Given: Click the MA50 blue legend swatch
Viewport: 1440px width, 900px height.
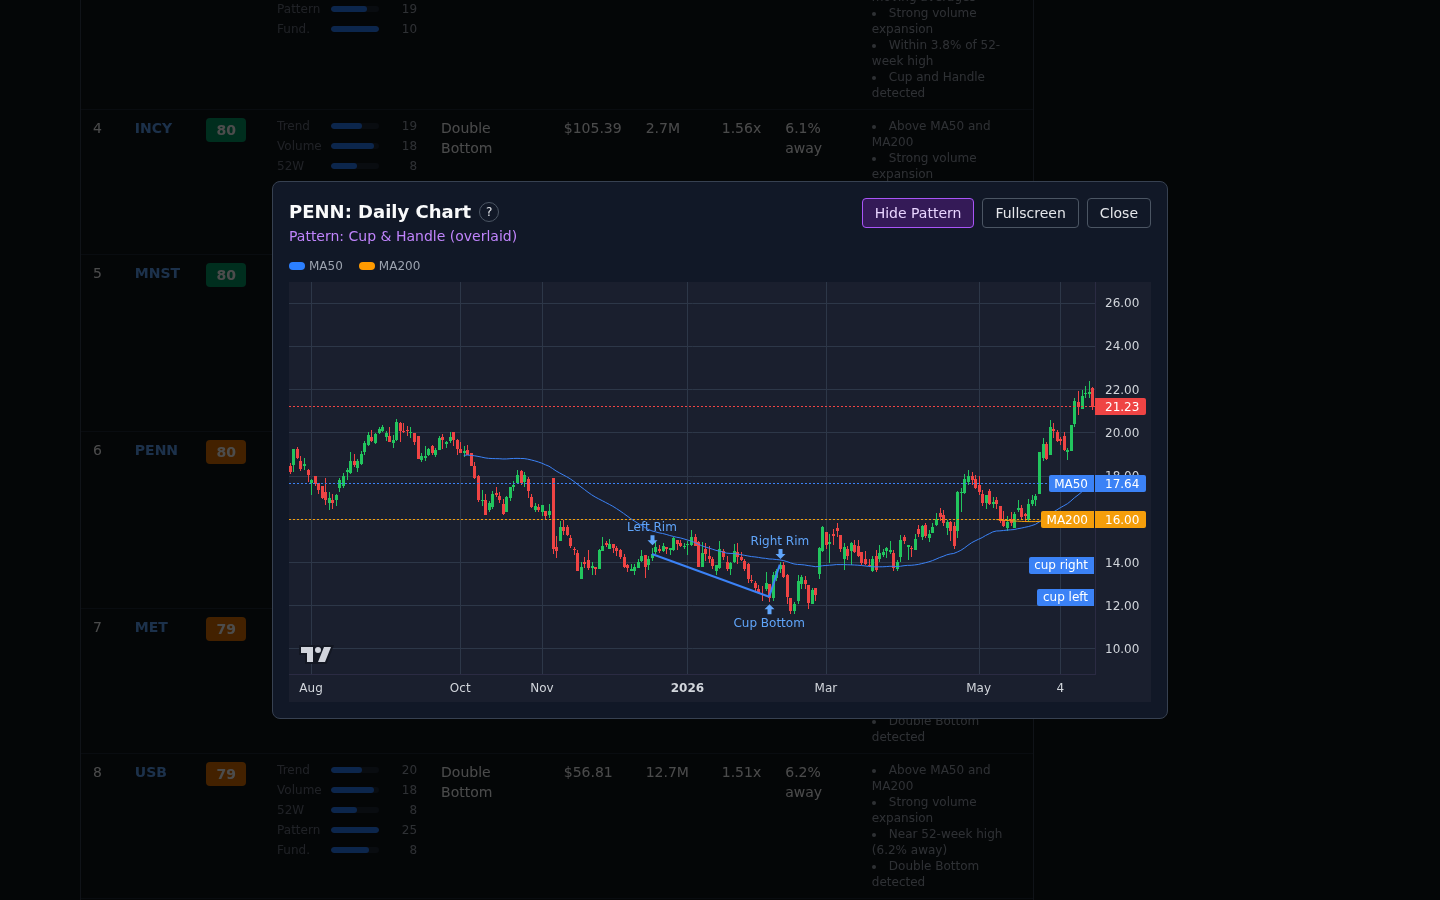Looking at the screenshot, I should point(297,266).
